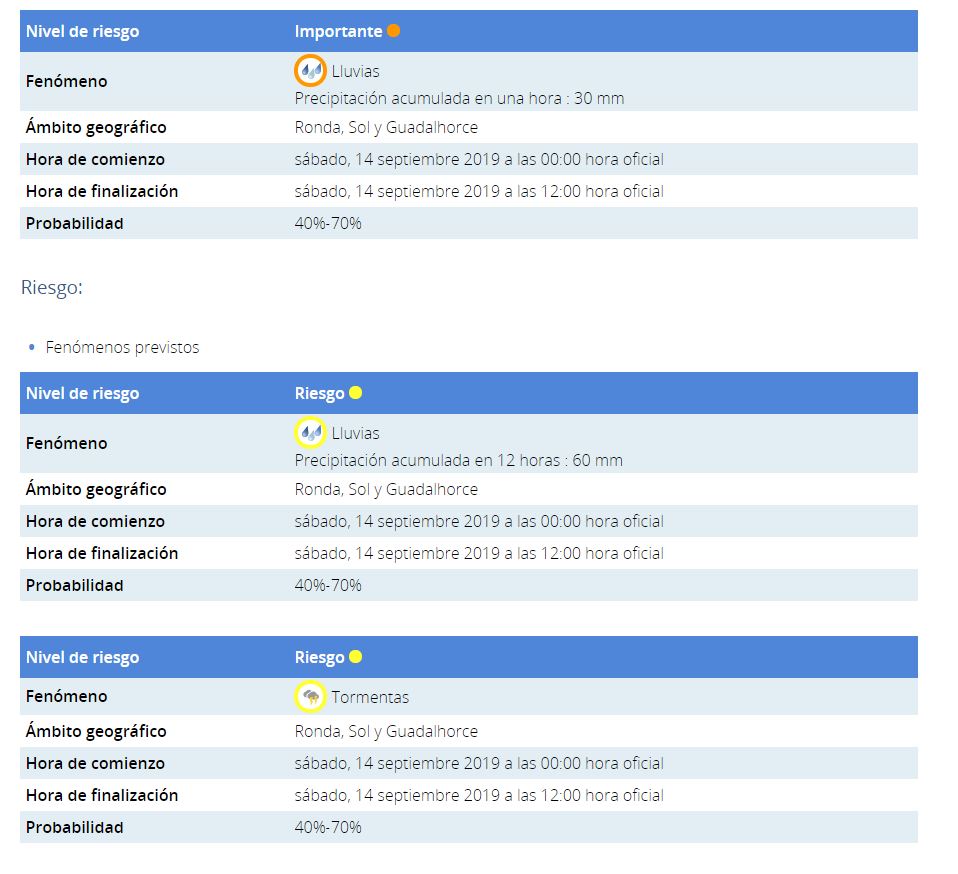Image resolution: width=958 pixels, height=874 pixels.
Task: Click start time 00:00 in Tormentas table
Action: (x=479, y=763)
